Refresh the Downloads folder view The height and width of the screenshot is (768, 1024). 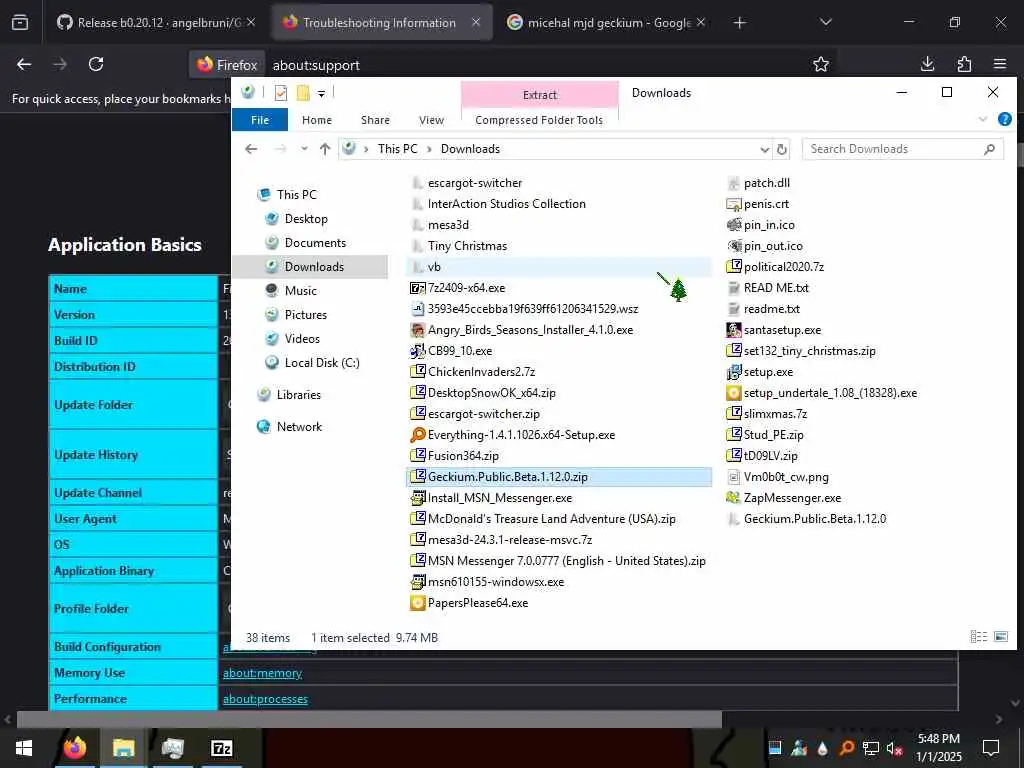(x=782, y=150)
